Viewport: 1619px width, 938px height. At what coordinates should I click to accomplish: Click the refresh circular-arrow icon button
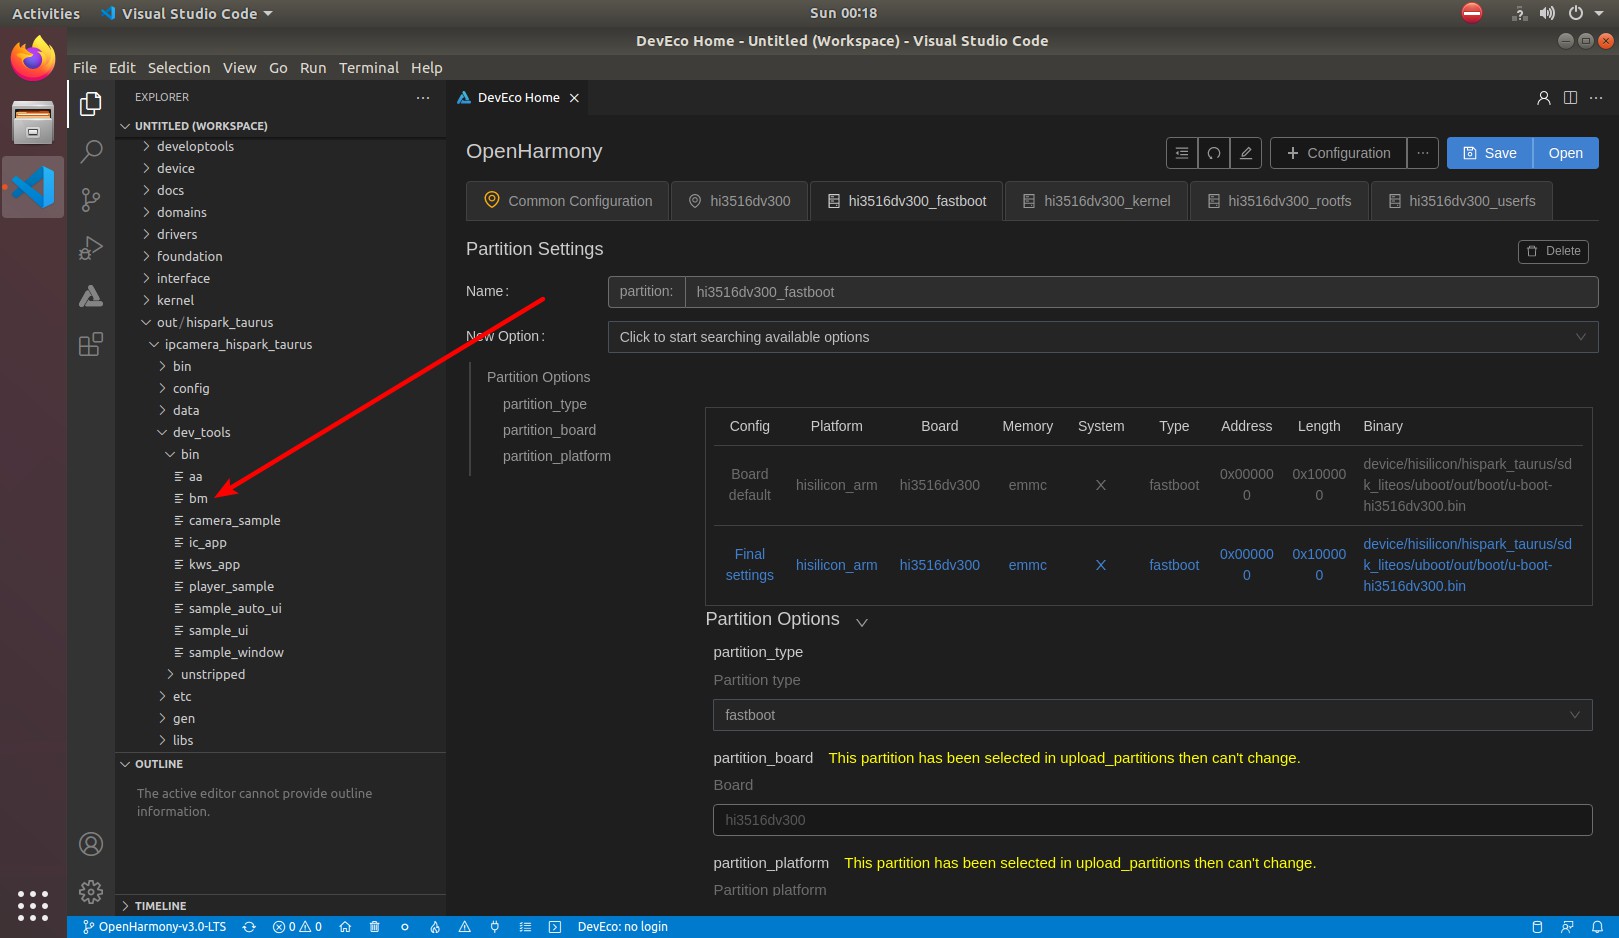coord(1214,153)
